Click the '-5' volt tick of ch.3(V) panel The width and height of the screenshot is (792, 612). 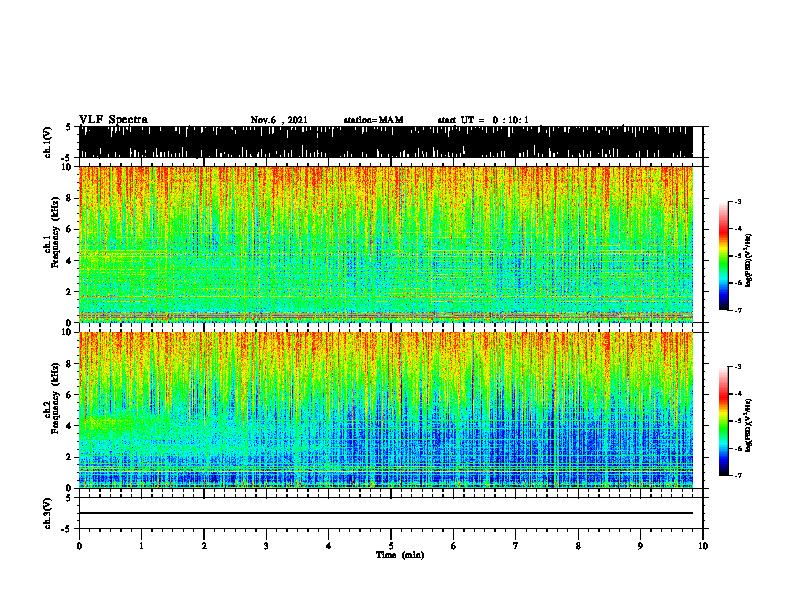[x=67, y=529]
